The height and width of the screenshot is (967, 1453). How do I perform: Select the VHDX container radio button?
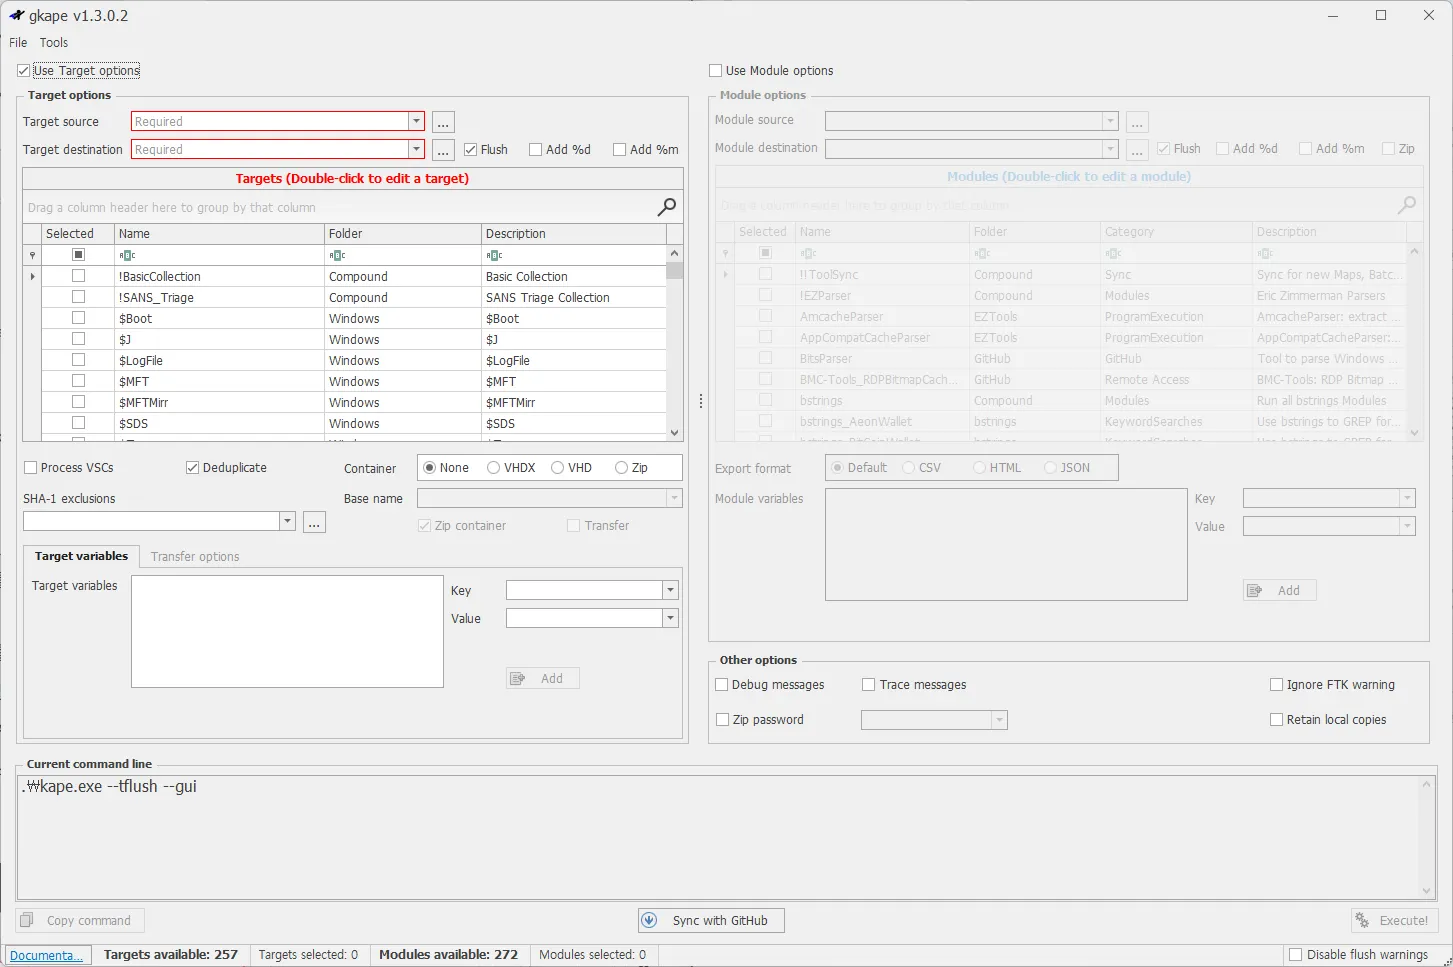493,468
